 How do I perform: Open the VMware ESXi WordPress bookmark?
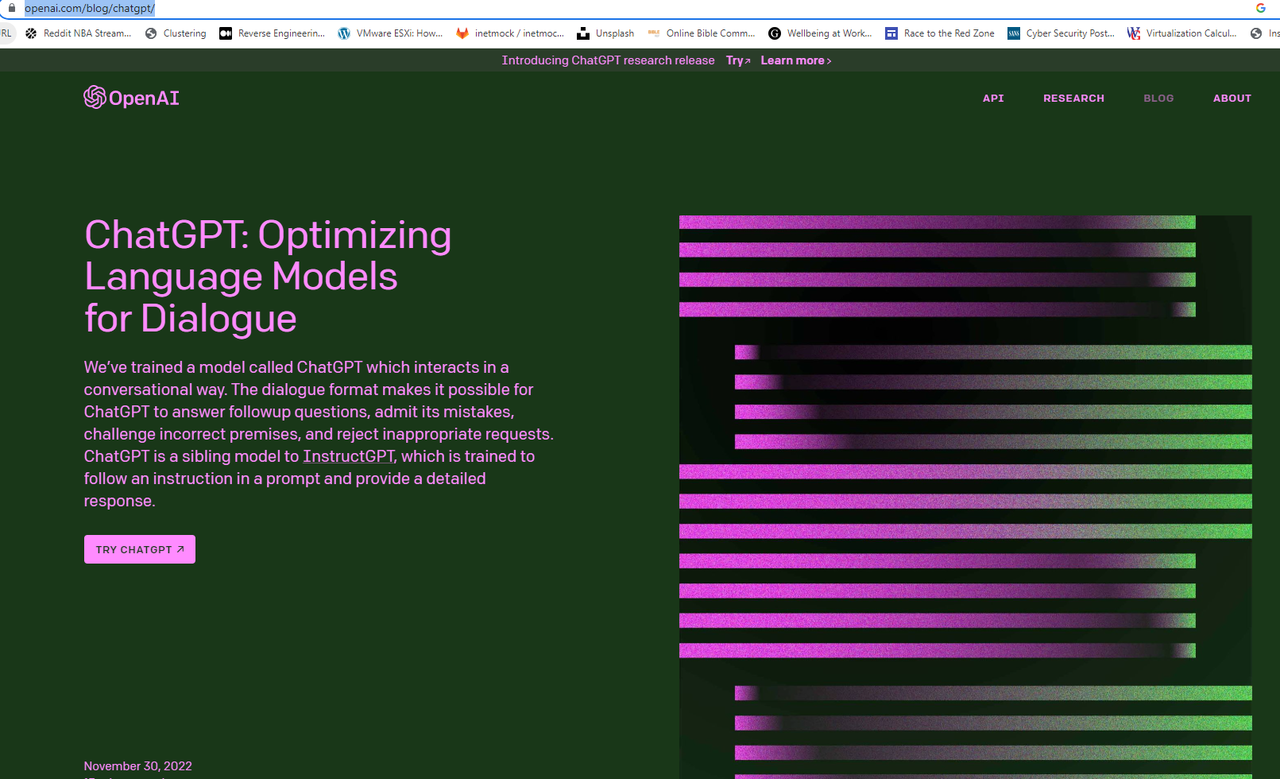tap(390, 33)
